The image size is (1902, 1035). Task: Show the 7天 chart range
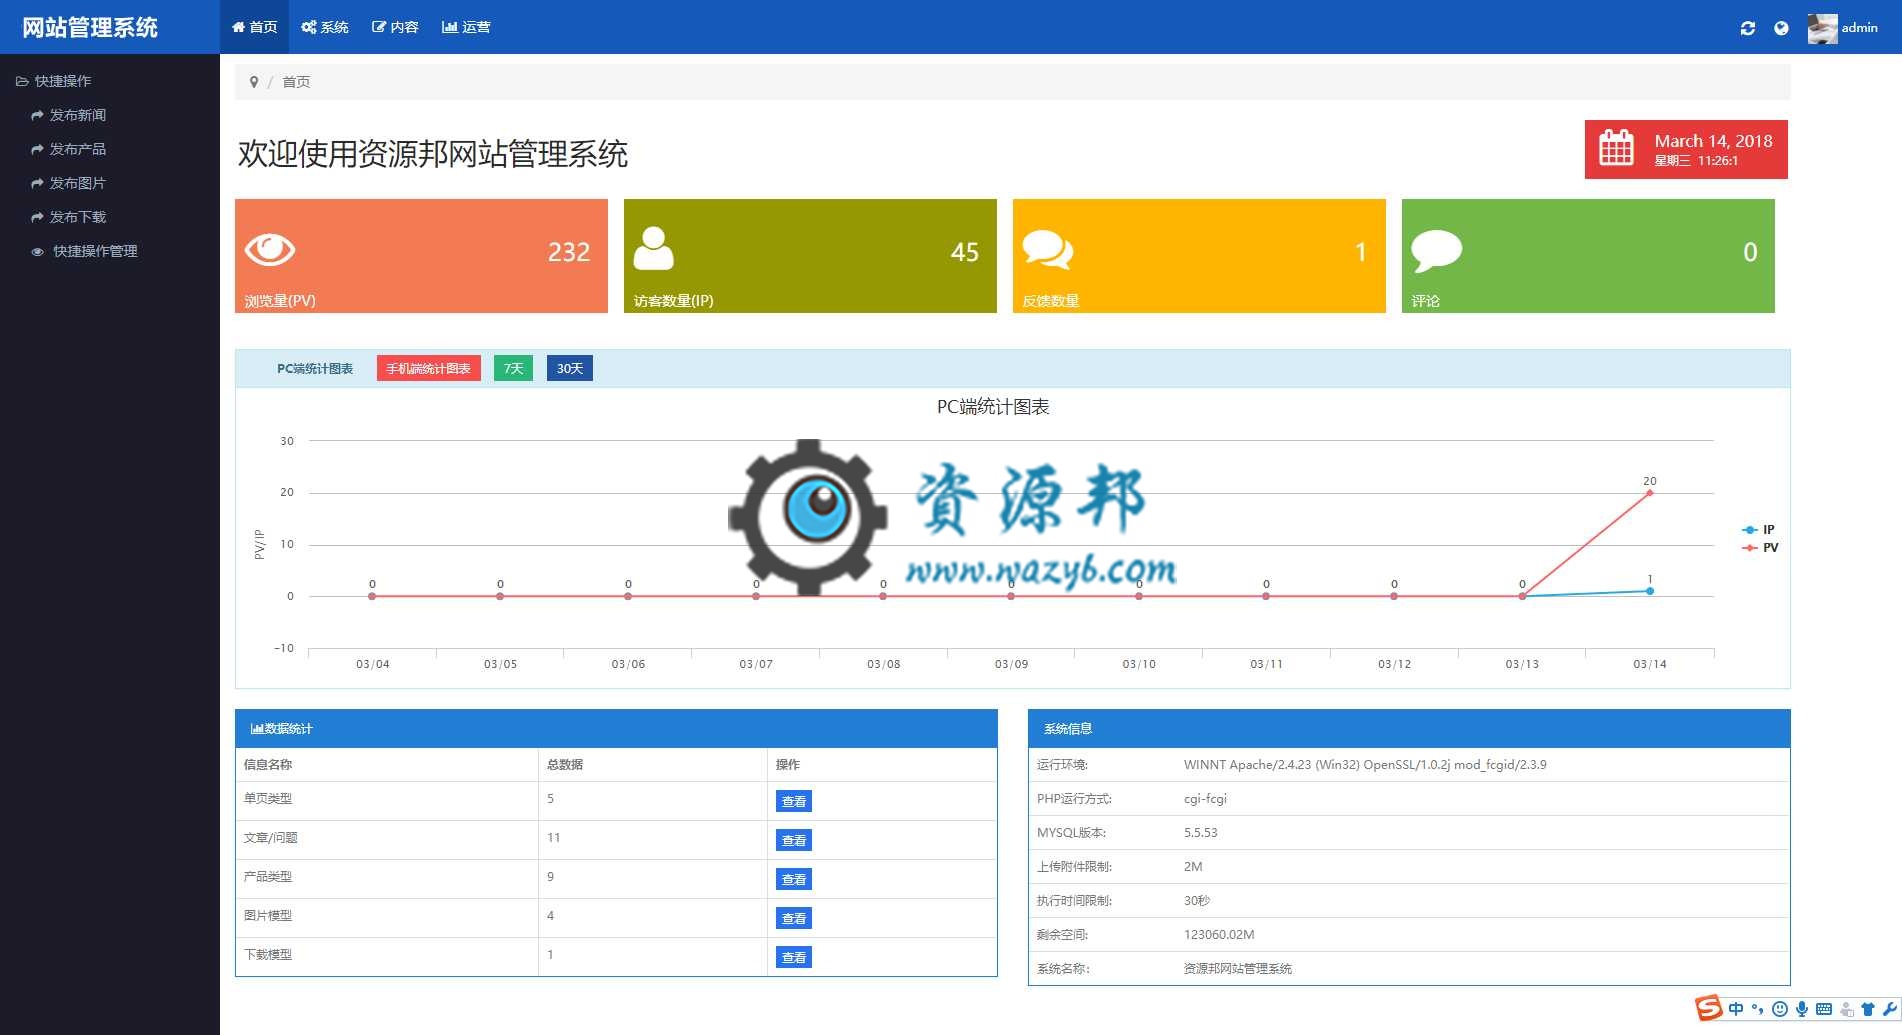(513, 368)
